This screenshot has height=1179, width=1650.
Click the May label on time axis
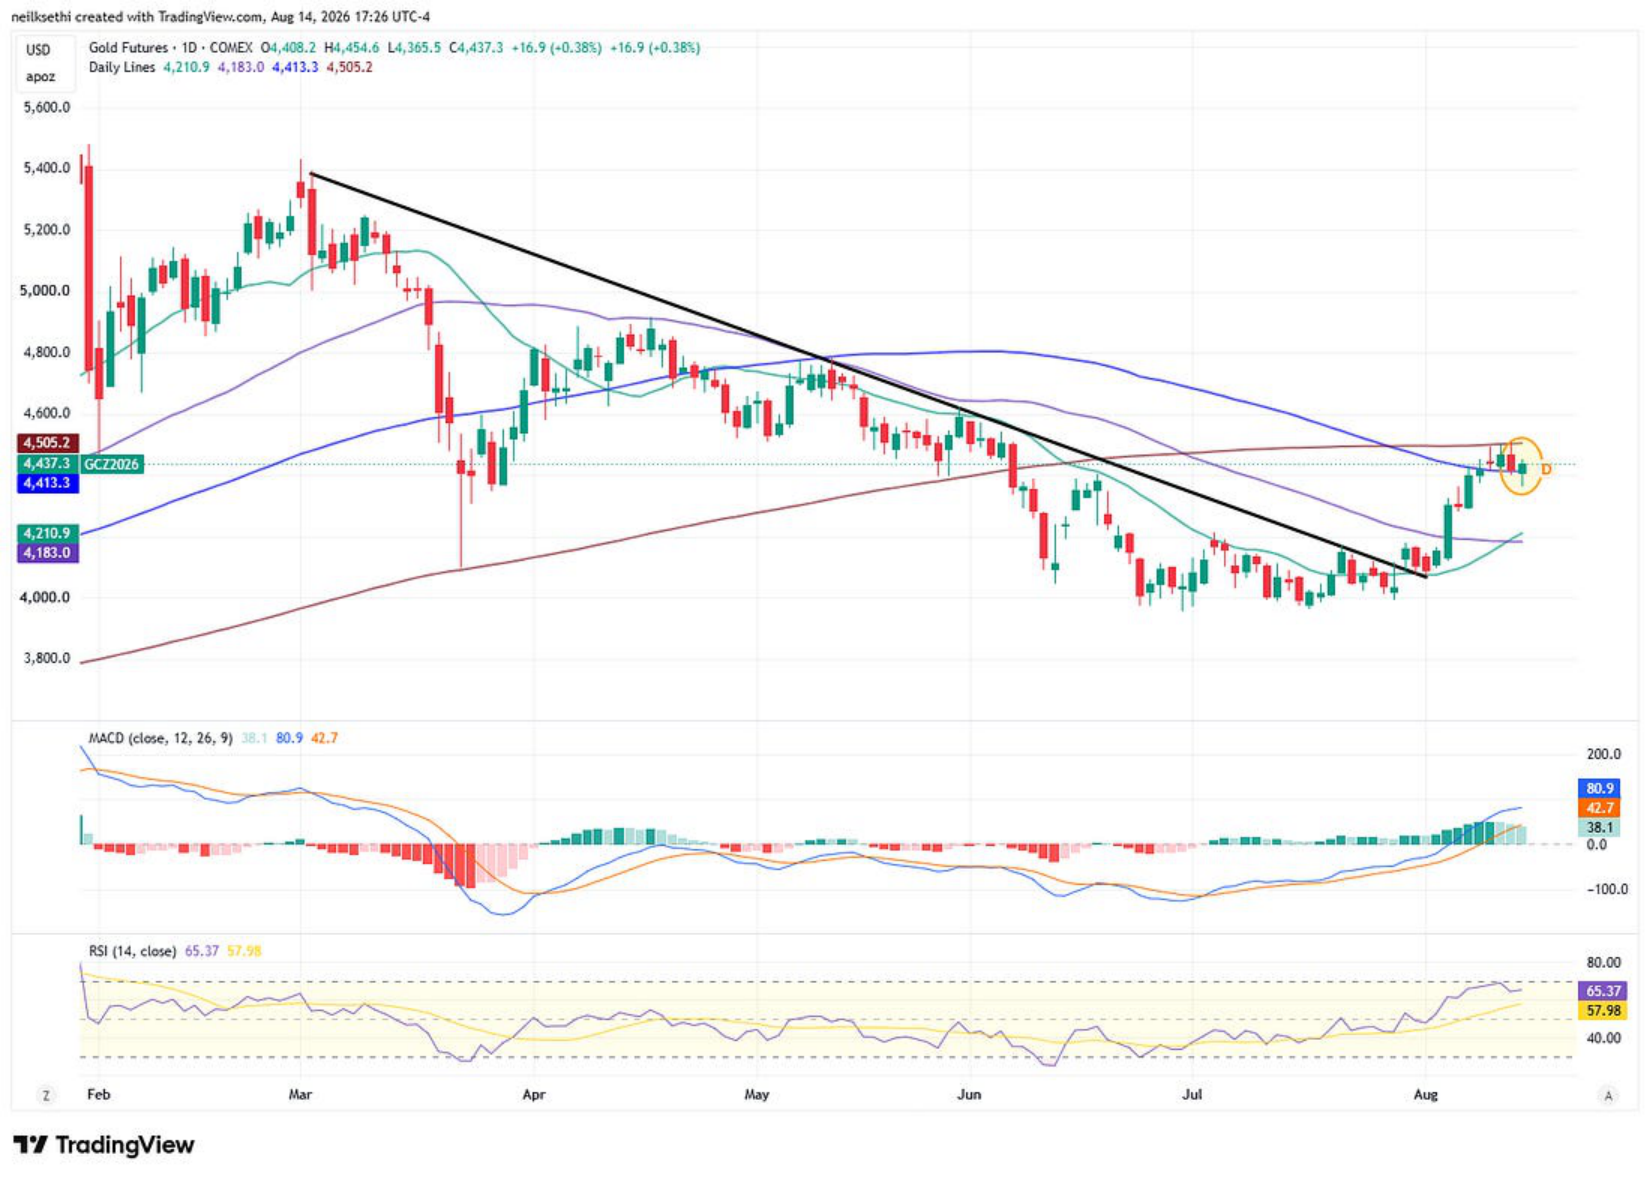757,1095
